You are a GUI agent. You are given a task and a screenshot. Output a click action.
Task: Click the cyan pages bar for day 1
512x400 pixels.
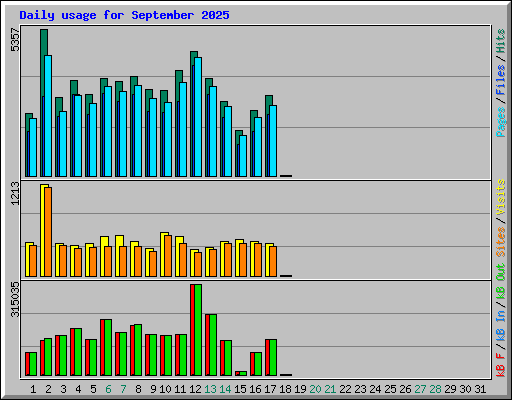click(x=33, y=148)
